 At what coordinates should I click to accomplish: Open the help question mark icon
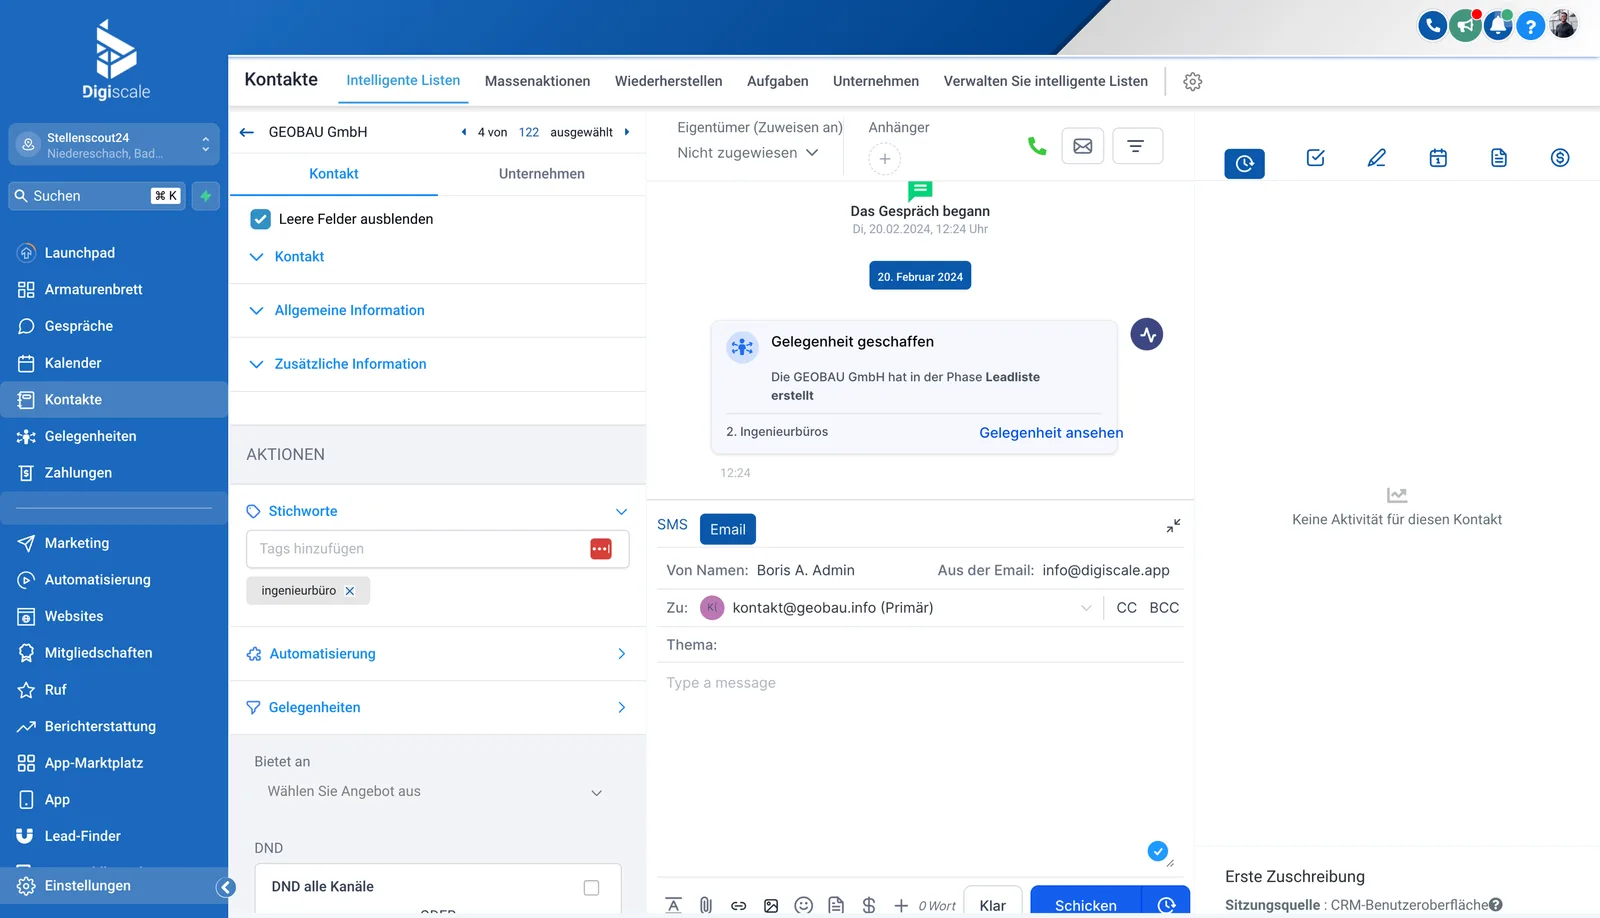(x=1530, y=26)
